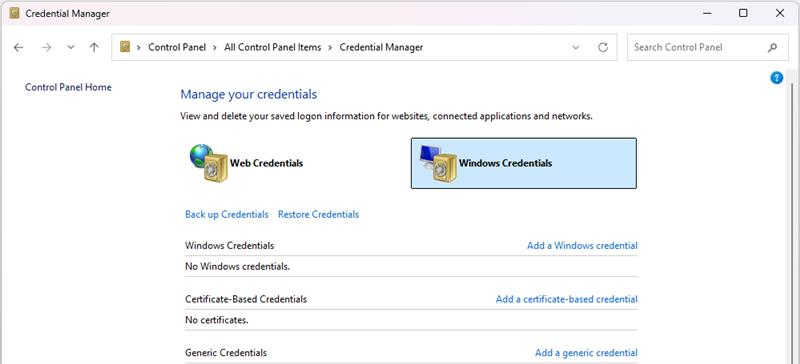
Task: Click Back up Credentials link
Action: (x=227, y=214)
